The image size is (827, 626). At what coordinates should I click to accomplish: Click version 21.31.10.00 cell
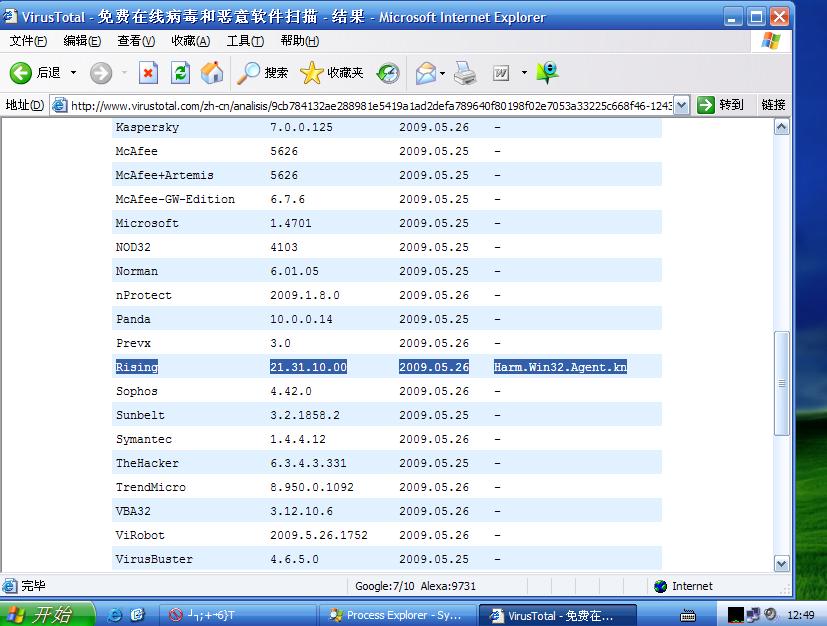(309, 367)
